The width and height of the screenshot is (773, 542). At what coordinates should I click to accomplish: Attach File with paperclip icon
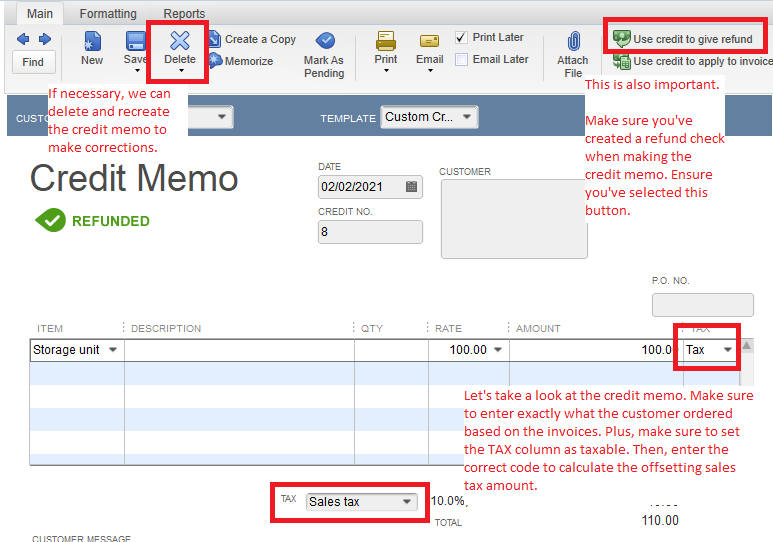click(x=573, y=54)
